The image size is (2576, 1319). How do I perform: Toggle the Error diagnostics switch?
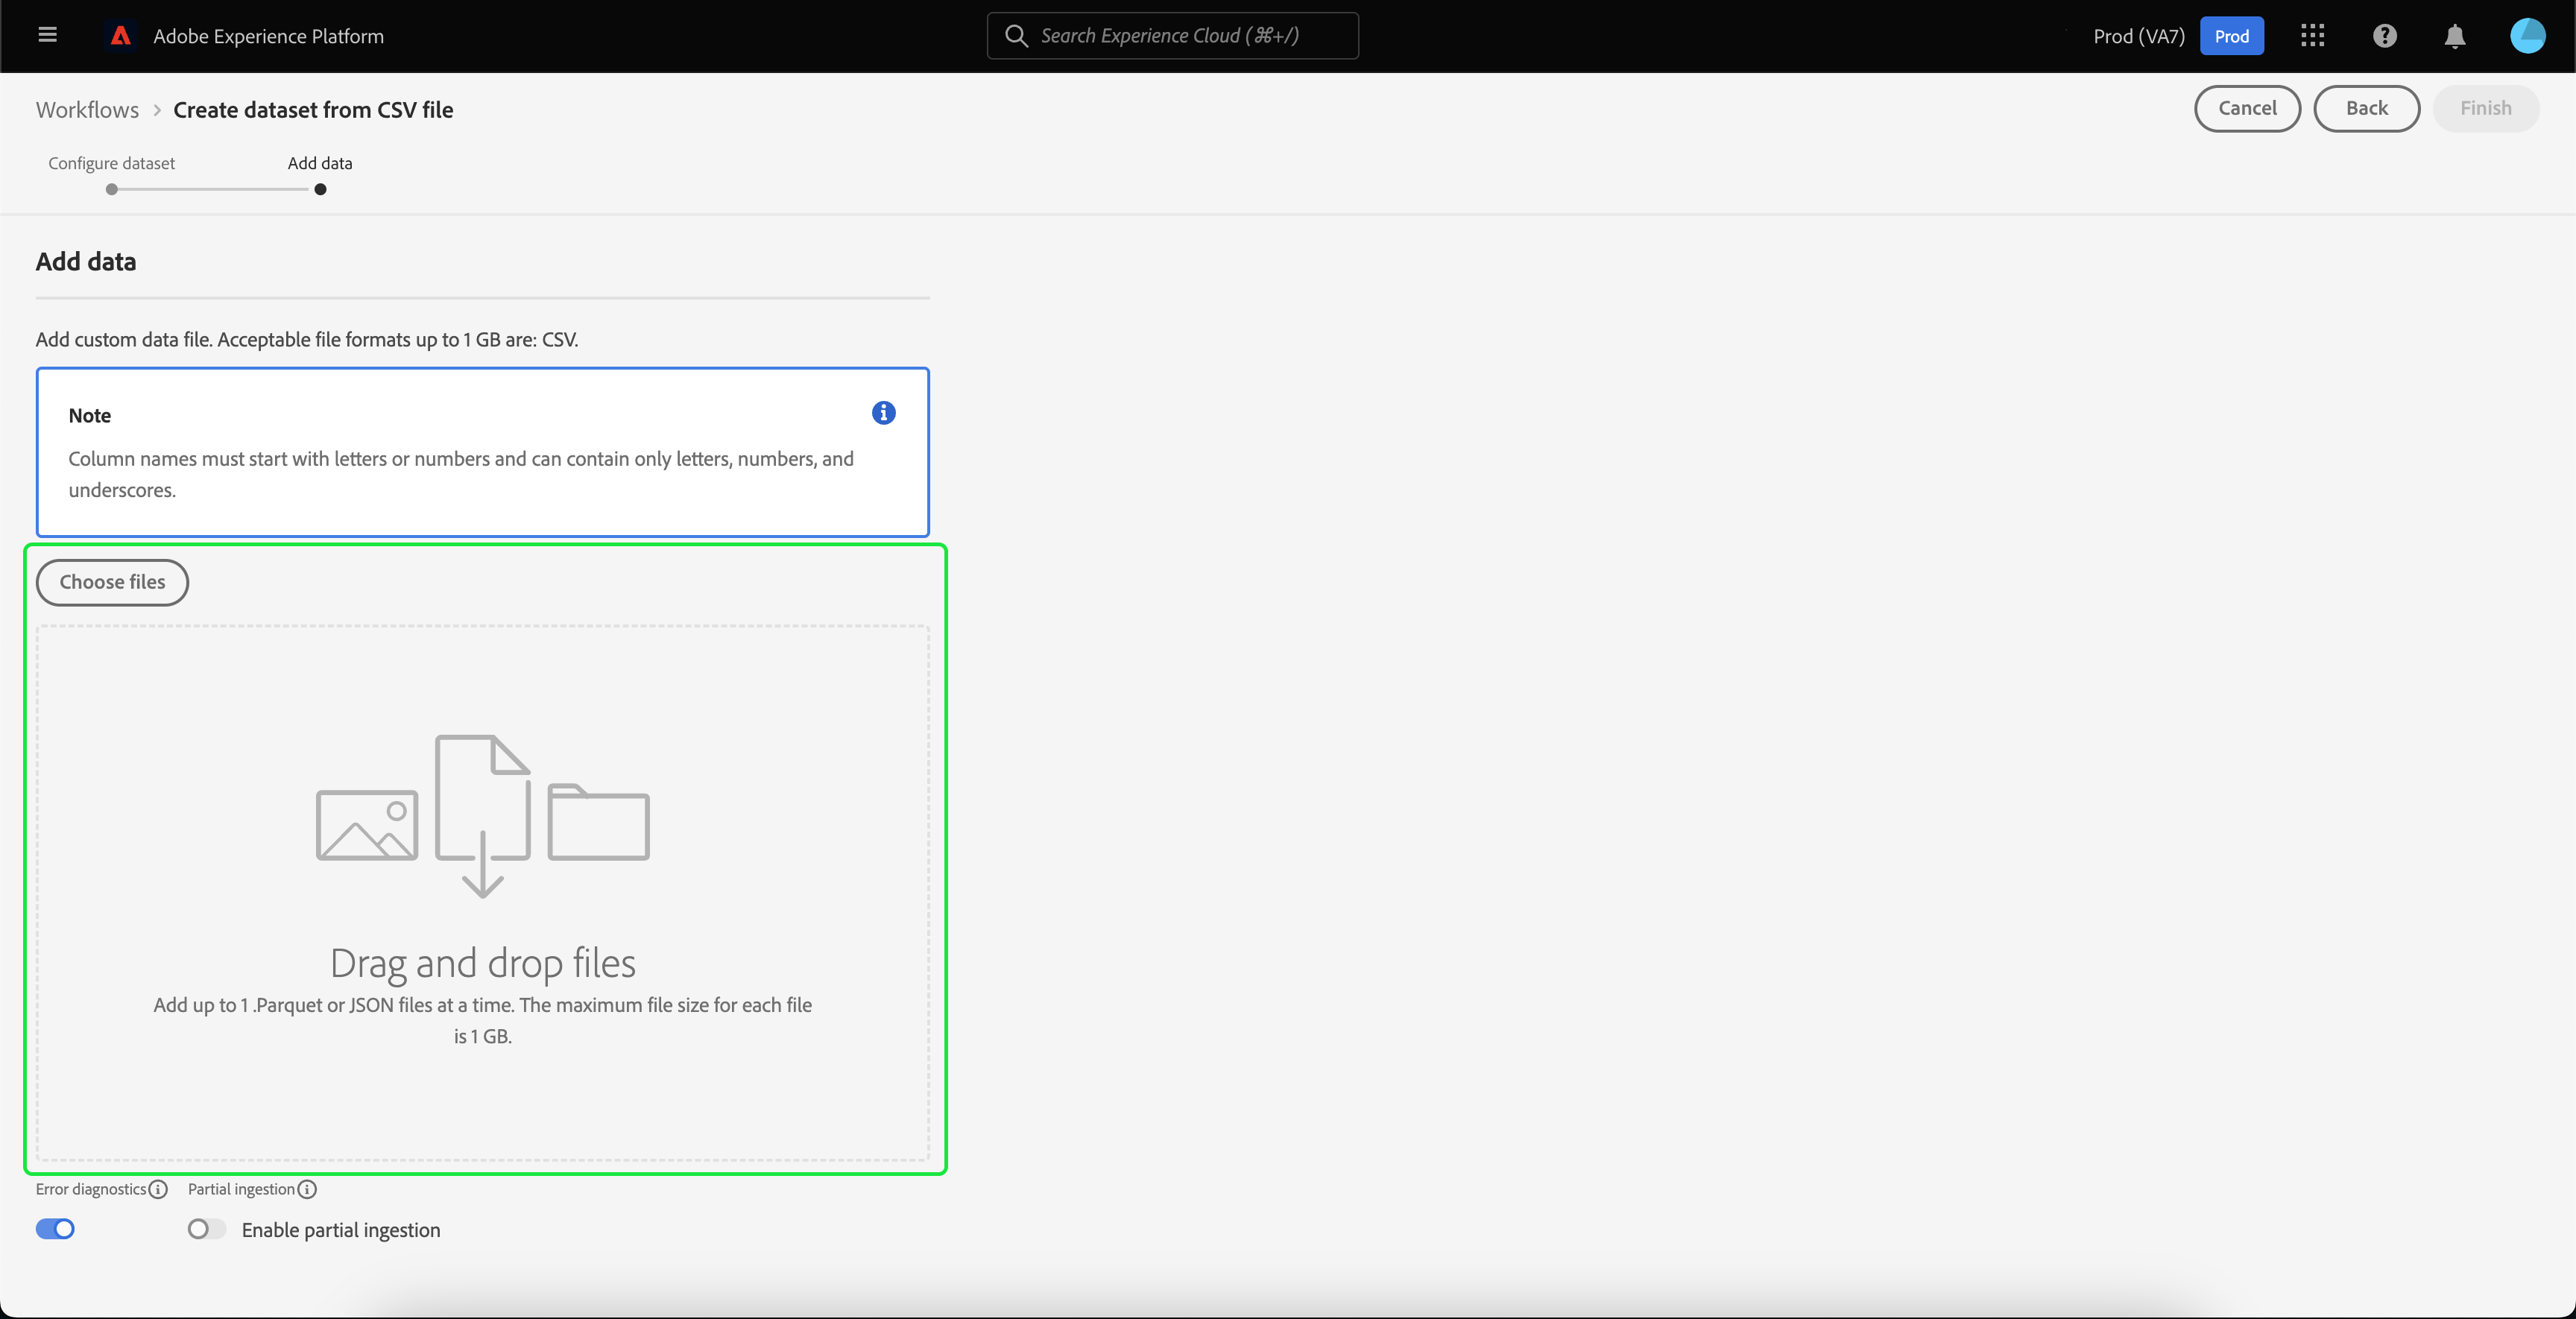click(55, 1229)
